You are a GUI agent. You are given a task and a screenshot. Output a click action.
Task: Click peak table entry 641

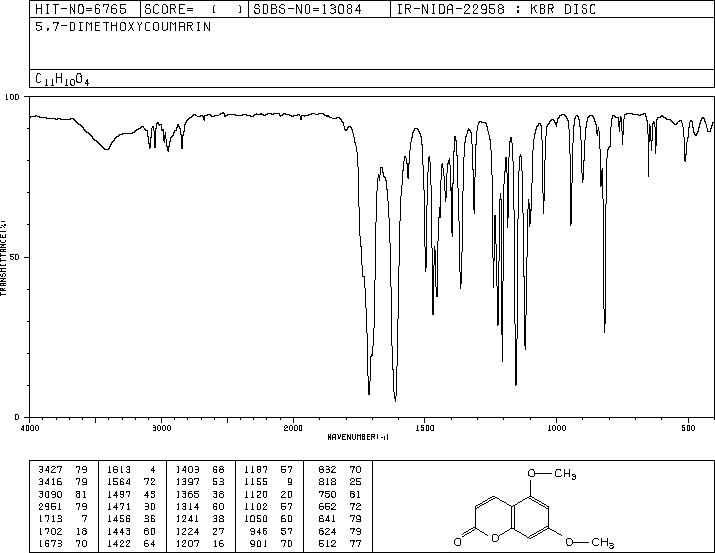[327, 519]
